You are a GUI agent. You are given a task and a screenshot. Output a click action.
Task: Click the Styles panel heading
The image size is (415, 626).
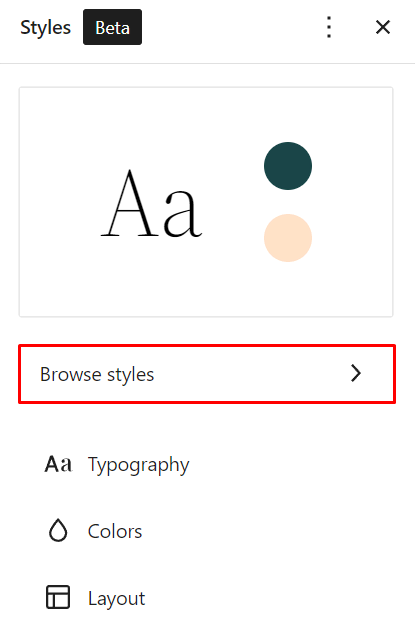[46, 28]
